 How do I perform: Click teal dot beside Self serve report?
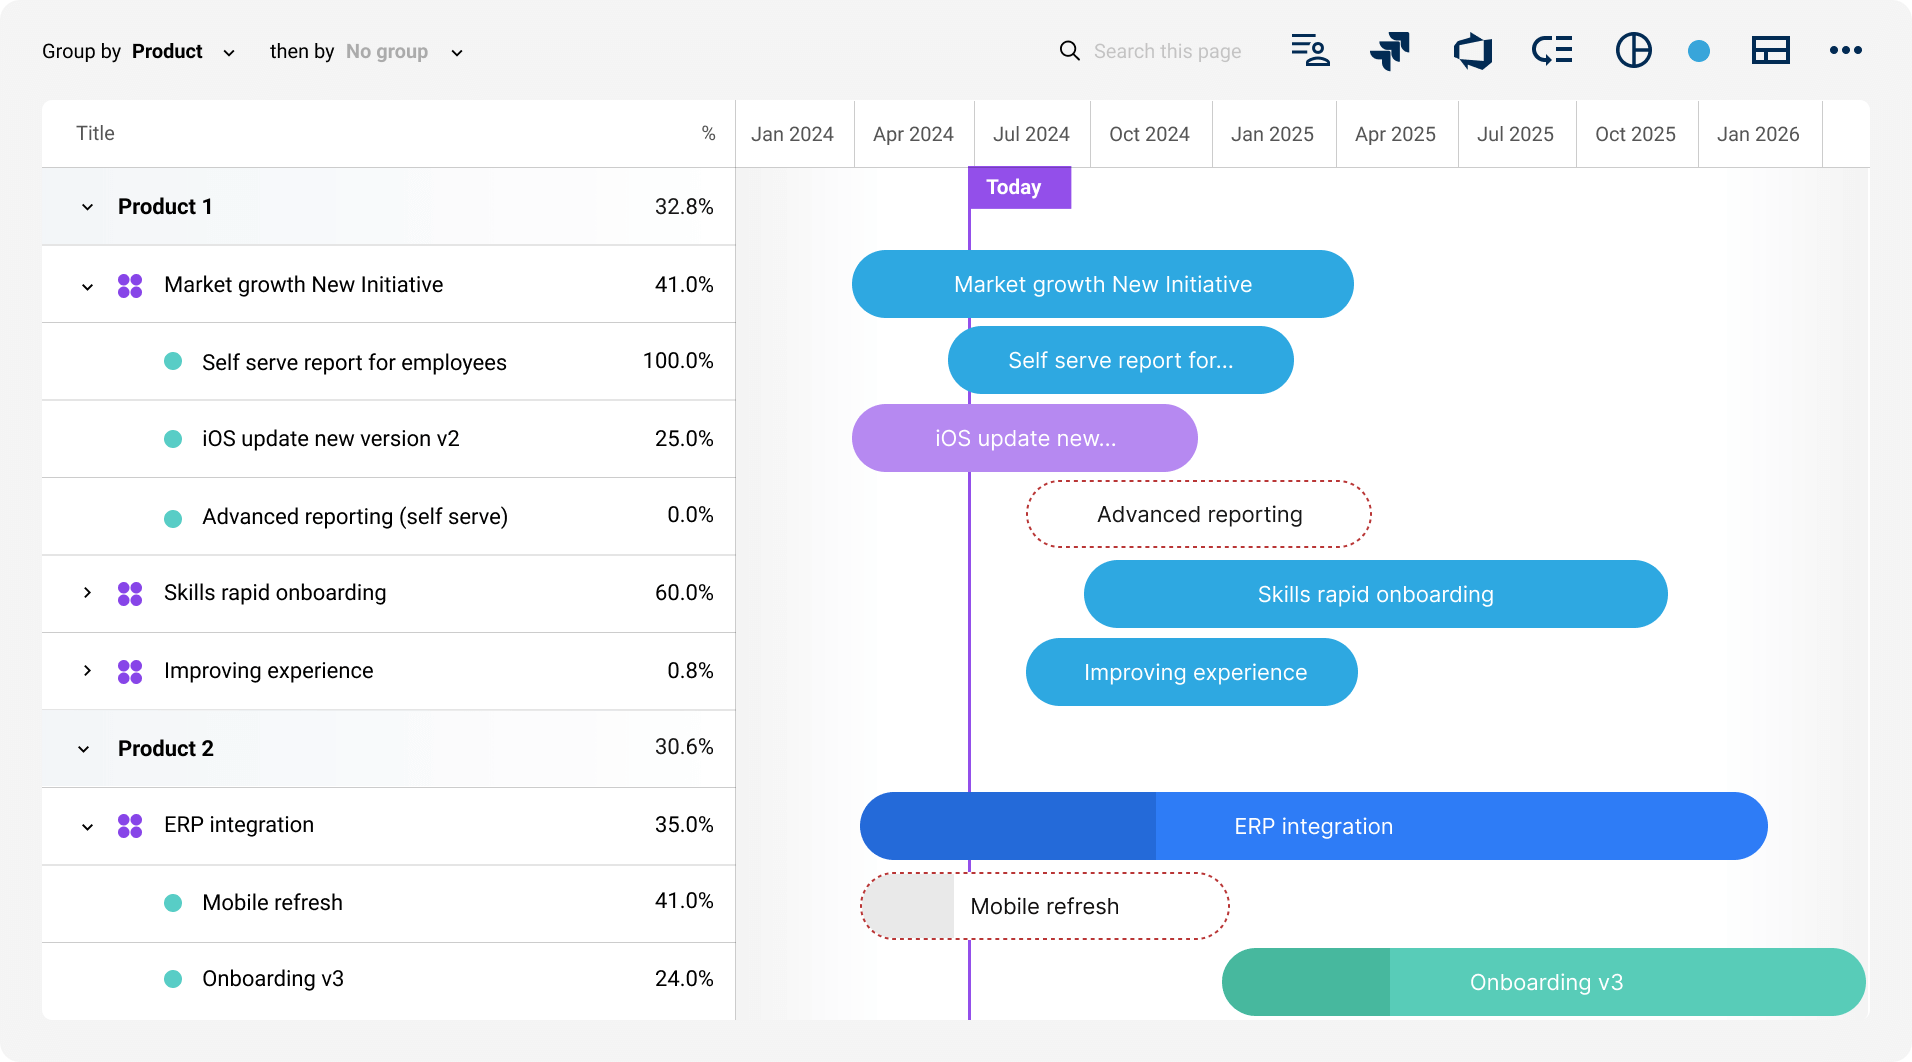(173, 361)
